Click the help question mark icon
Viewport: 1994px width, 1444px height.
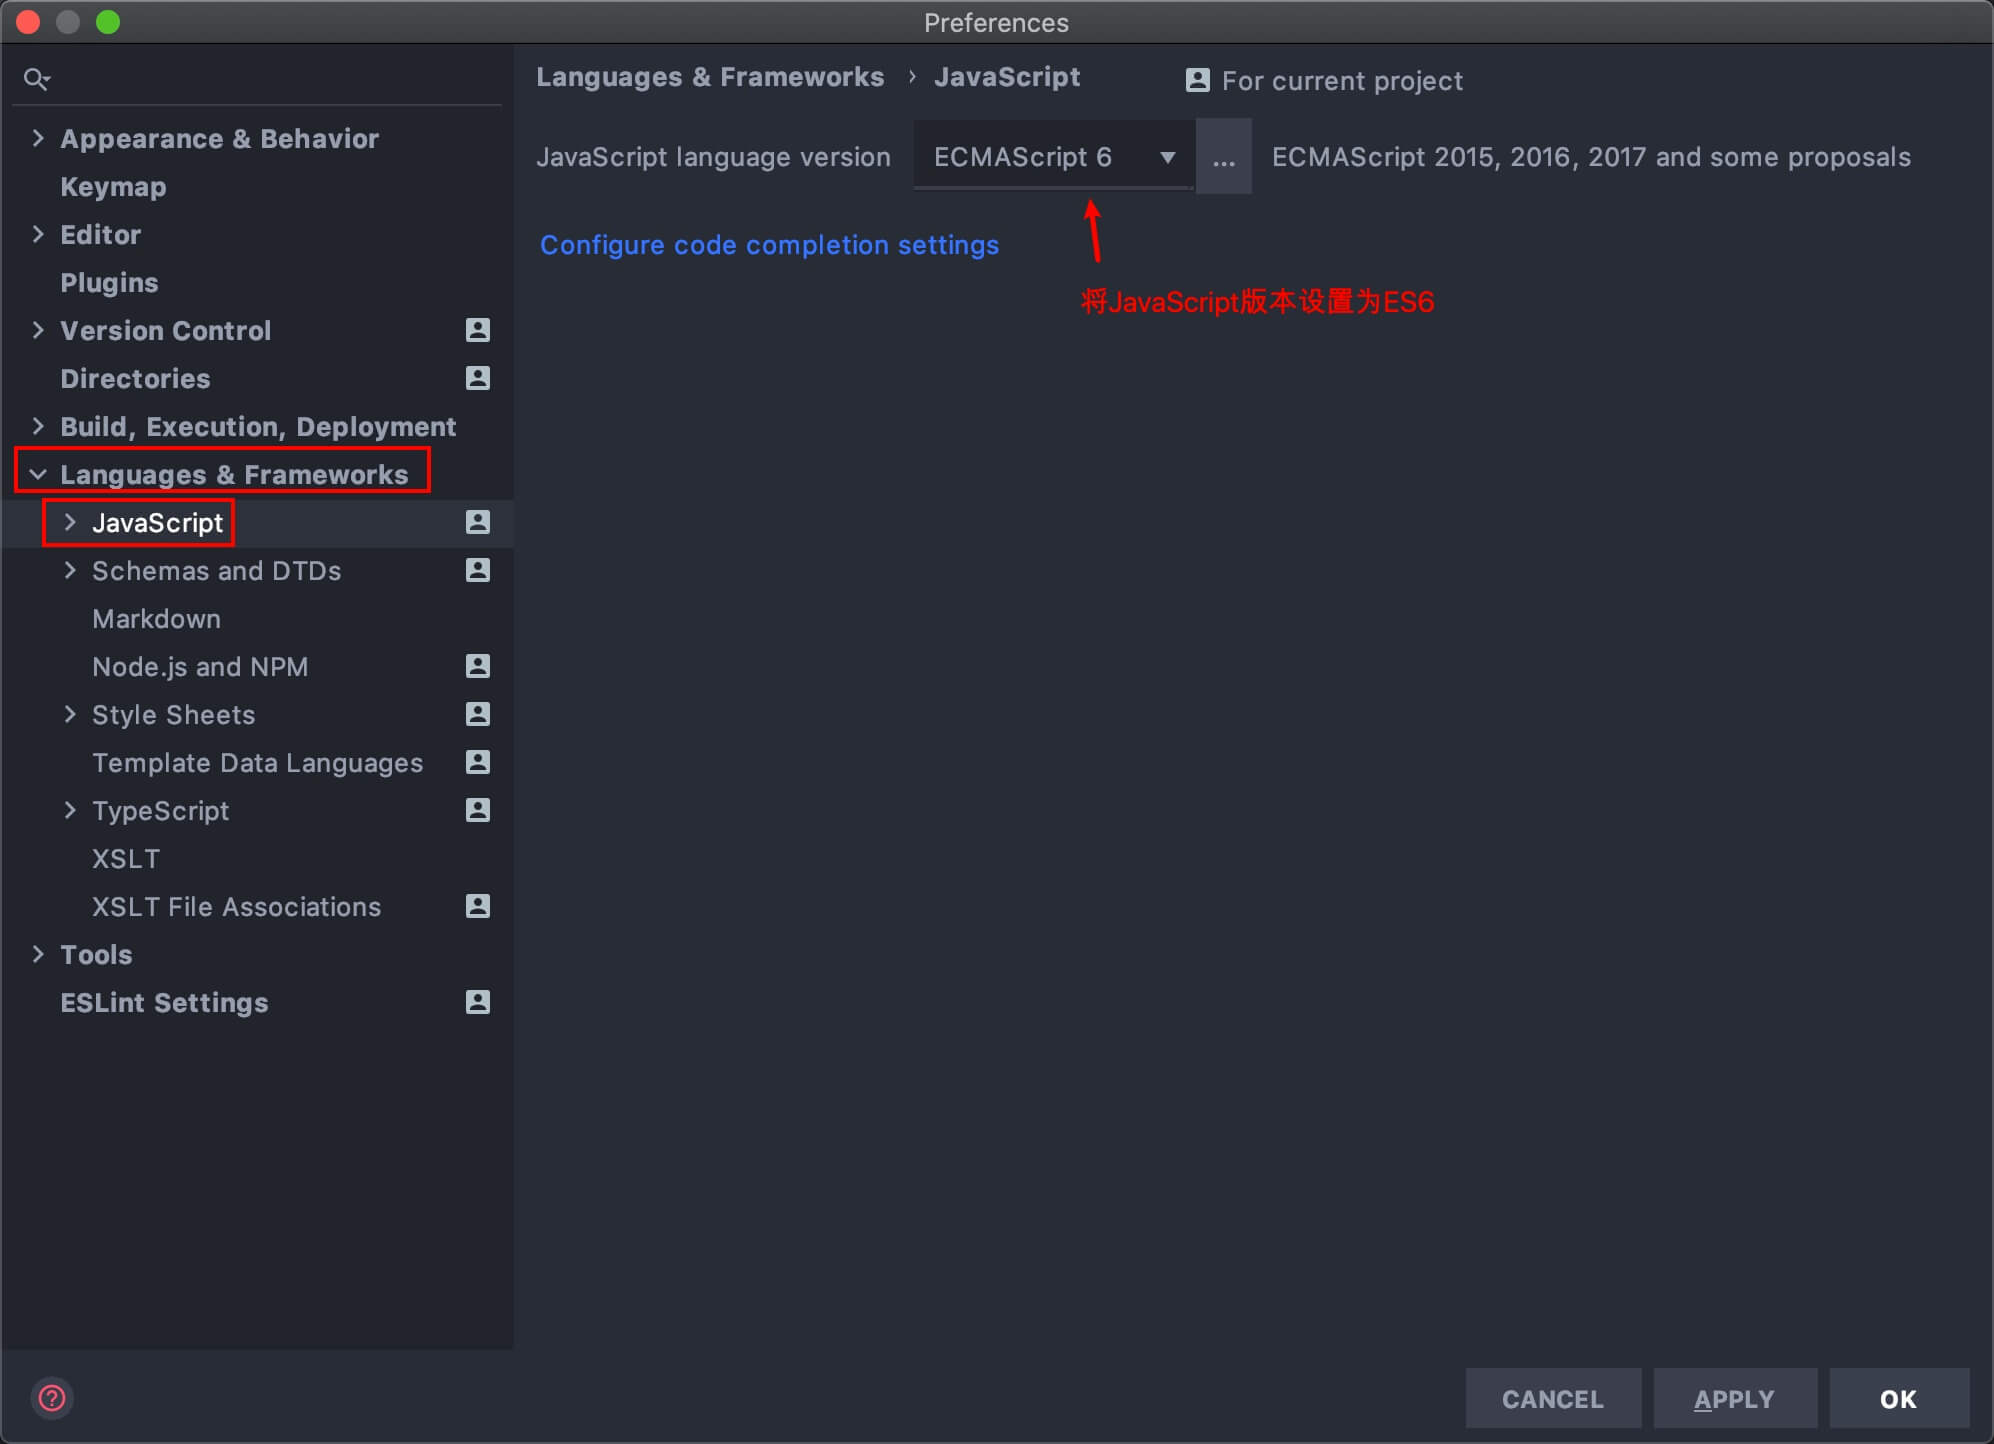coord(52,1398)
